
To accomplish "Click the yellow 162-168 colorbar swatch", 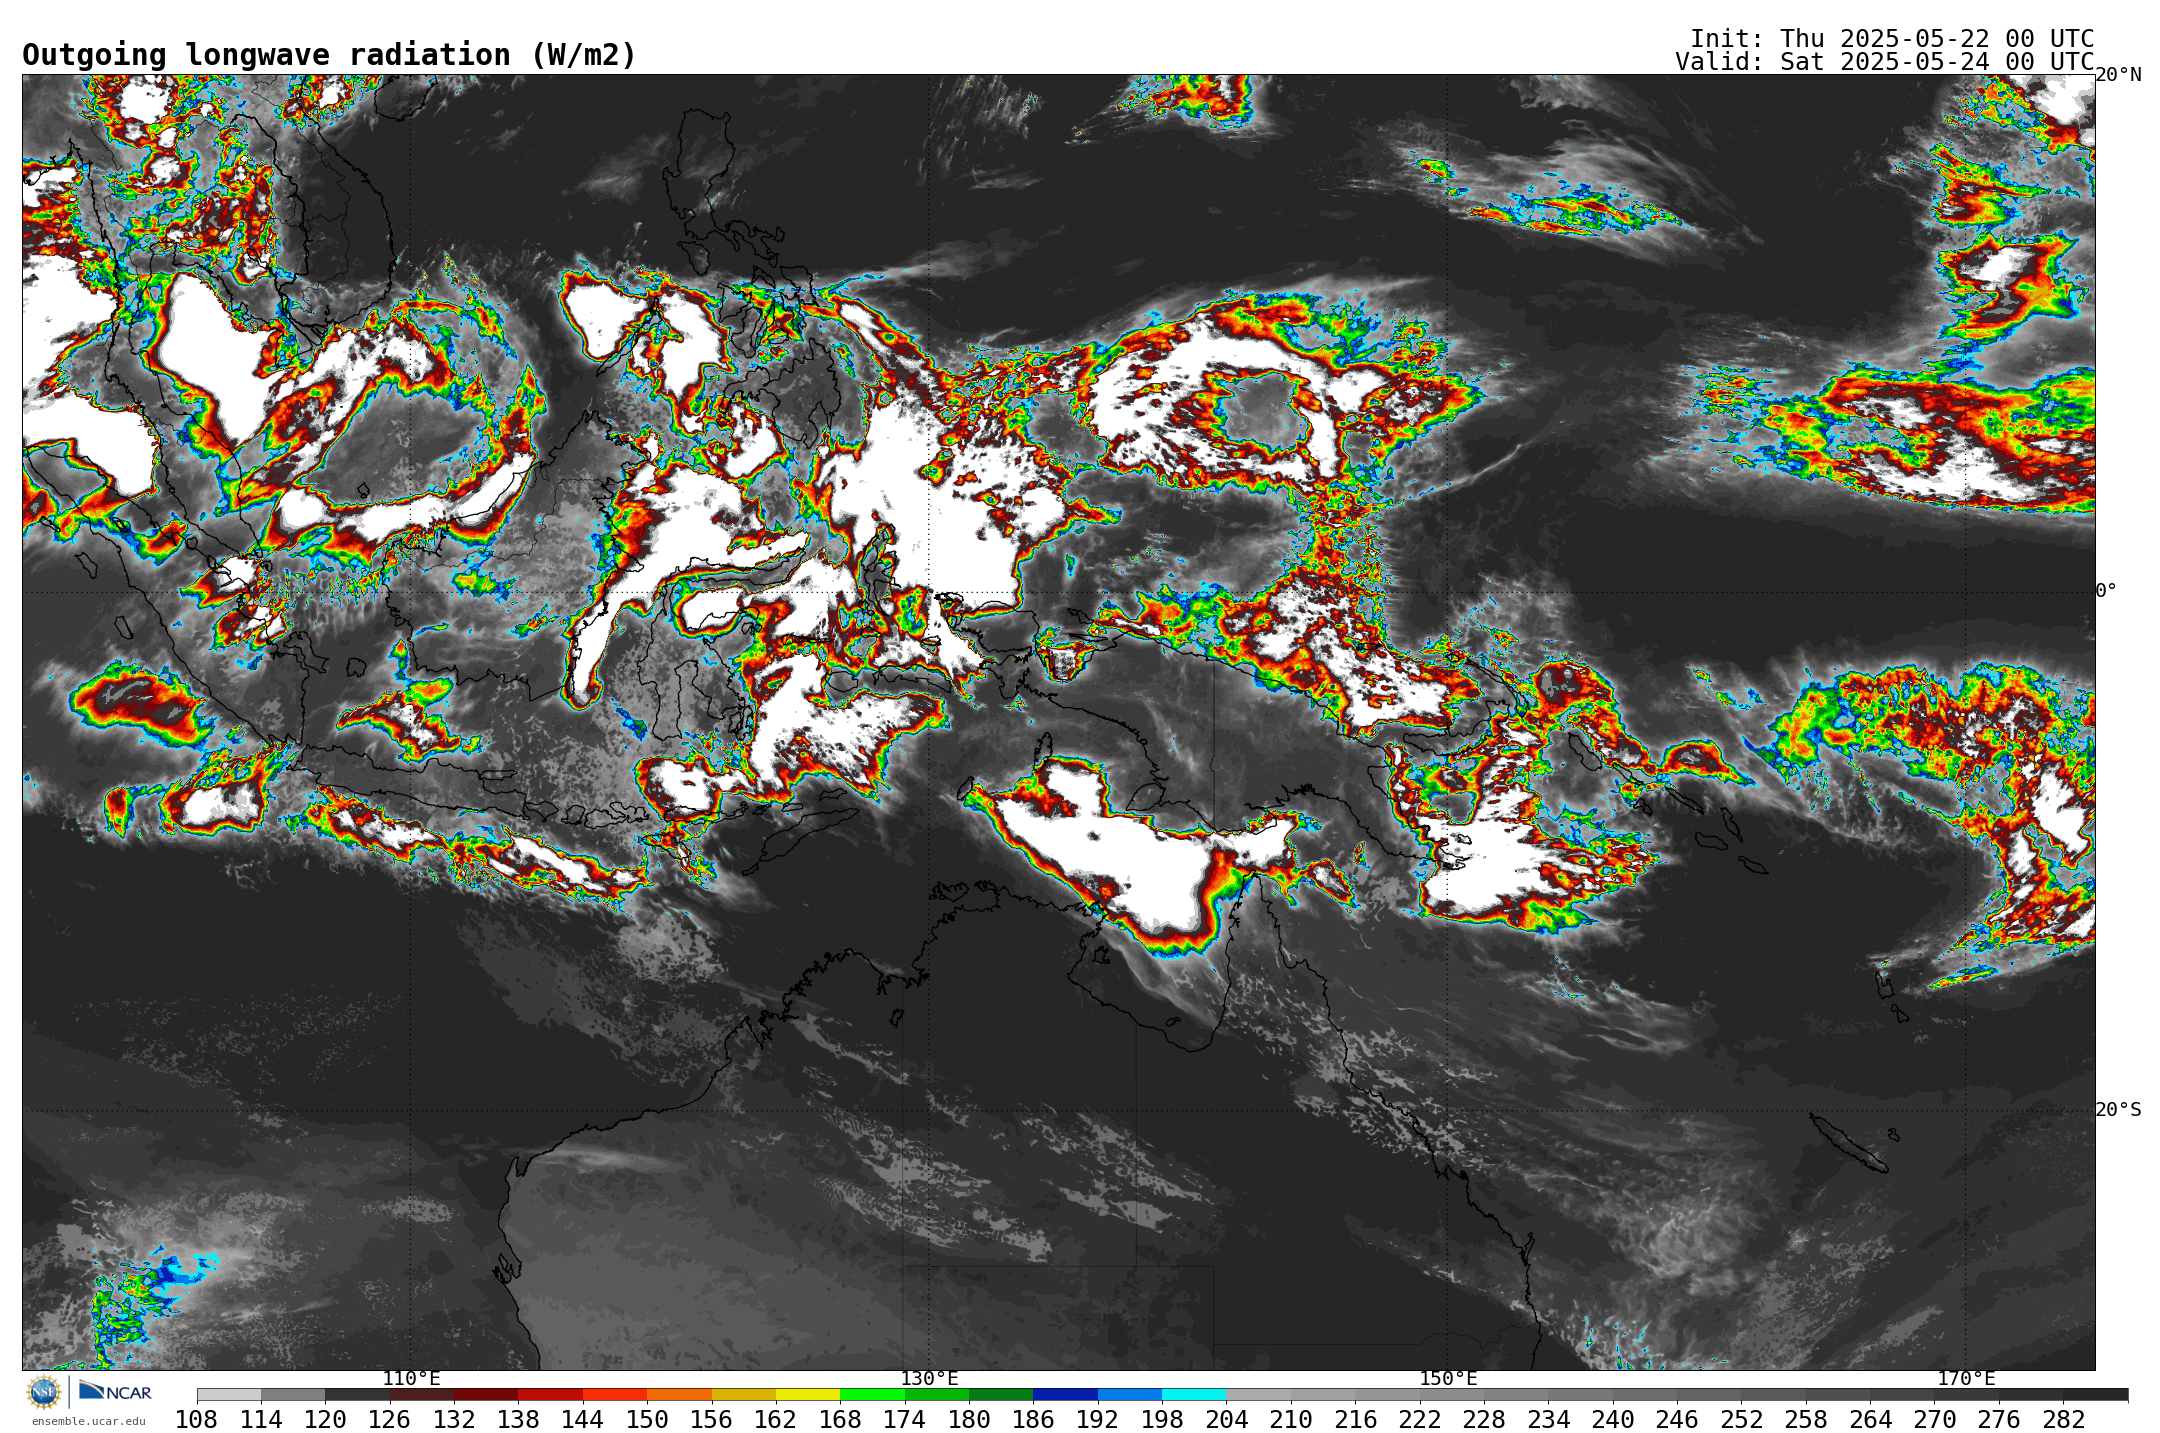I will (x=808, y=1394).
